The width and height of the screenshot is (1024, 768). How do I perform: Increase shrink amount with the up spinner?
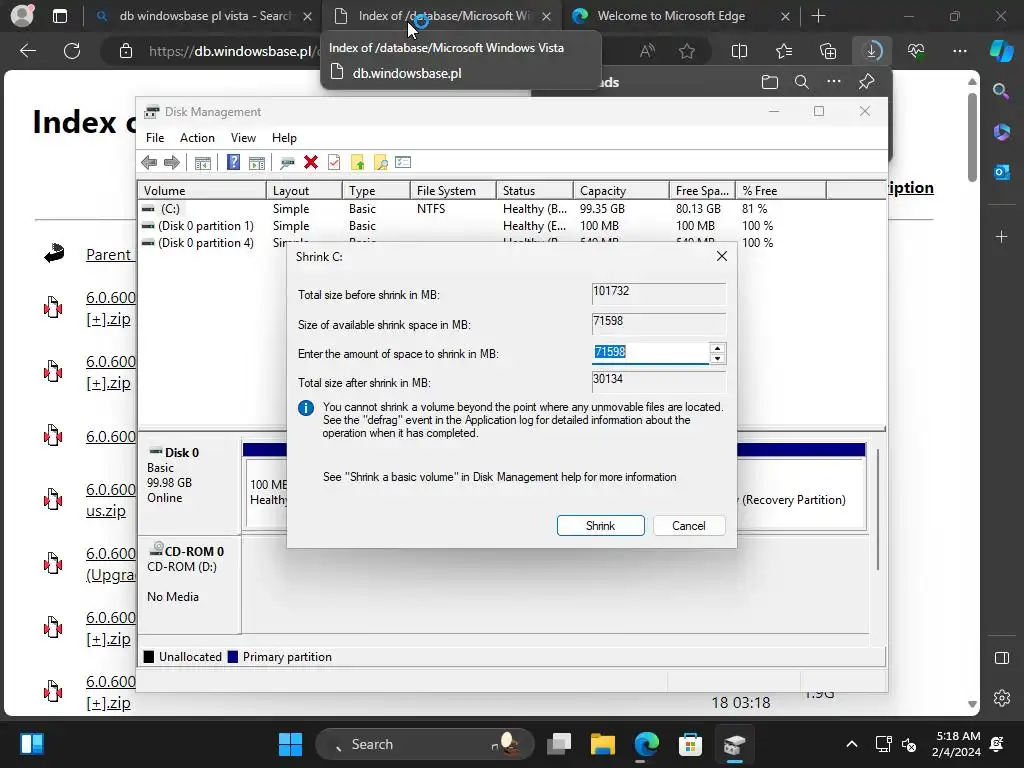point(717,348)
